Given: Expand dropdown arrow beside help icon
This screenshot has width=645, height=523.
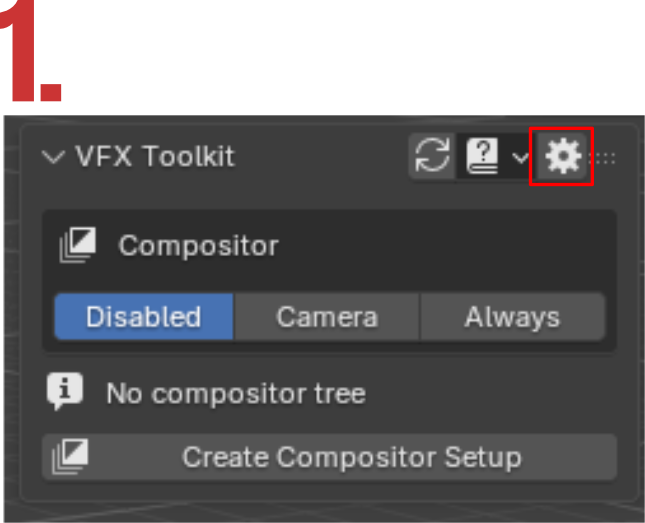Looking at the screenshot, I should (521, 158).
